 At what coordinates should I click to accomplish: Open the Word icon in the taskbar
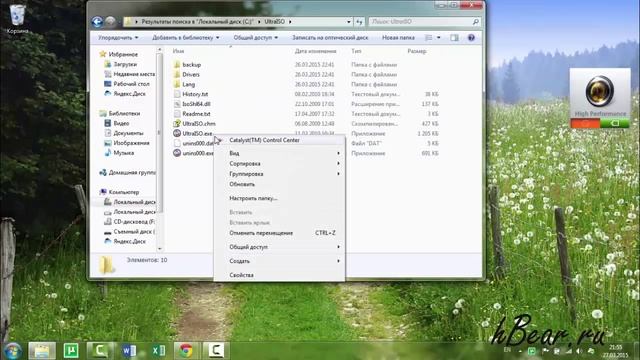129,351
